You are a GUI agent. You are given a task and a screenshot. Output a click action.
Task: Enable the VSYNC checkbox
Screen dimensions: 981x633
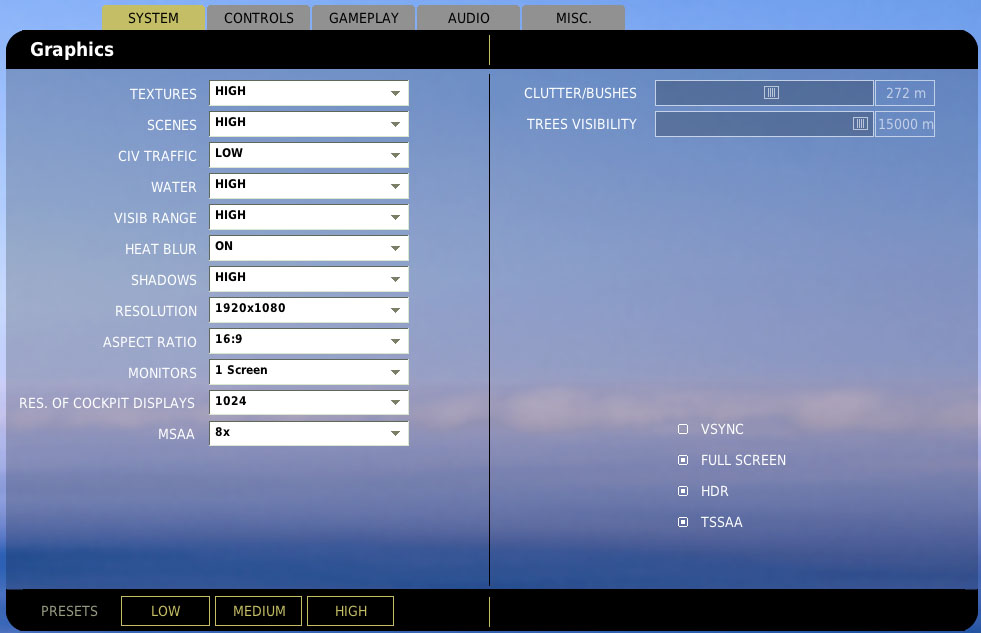point(683,429)
